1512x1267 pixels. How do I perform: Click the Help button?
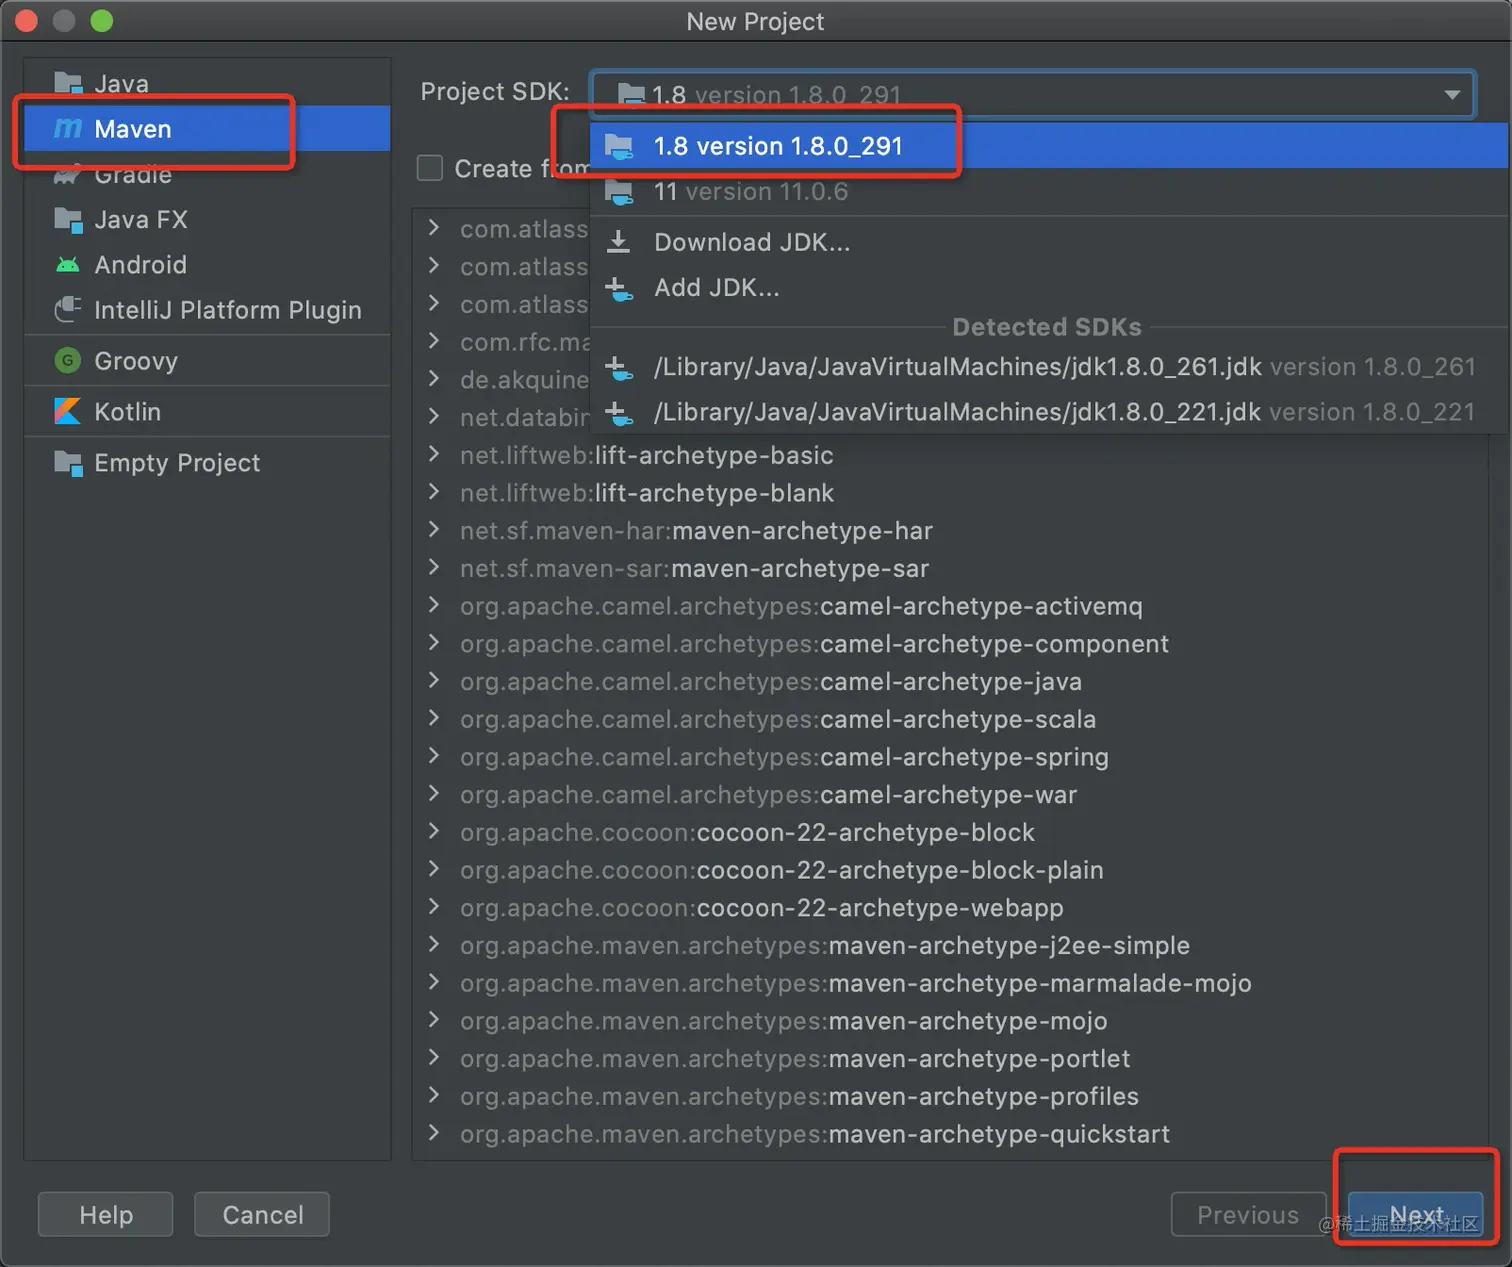click(x=106, y=1214)
